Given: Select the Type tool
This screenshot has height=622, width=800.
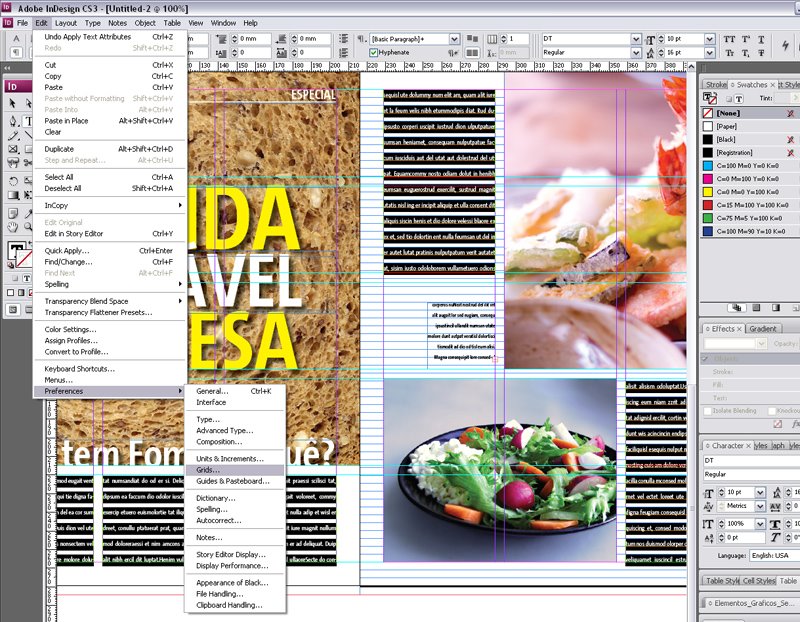Looking at the screenshot, I should click(28, 120).
